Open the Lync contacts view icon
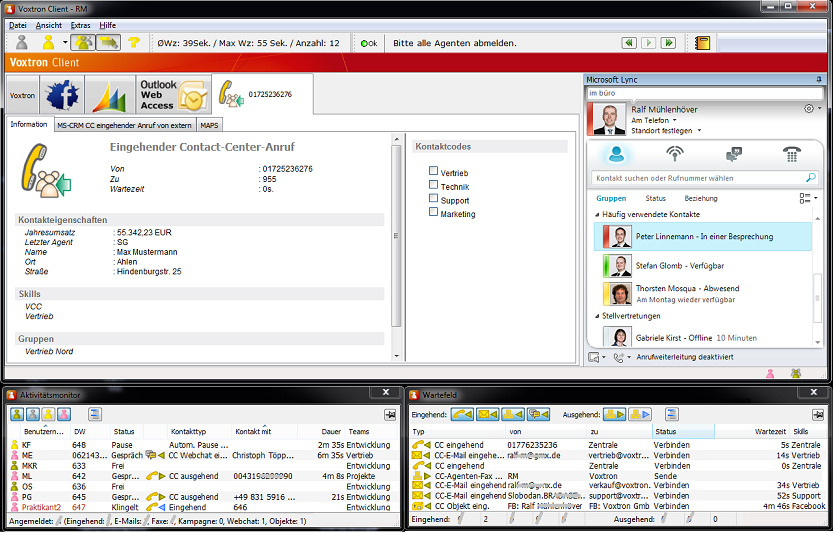 tap(616, 154)
